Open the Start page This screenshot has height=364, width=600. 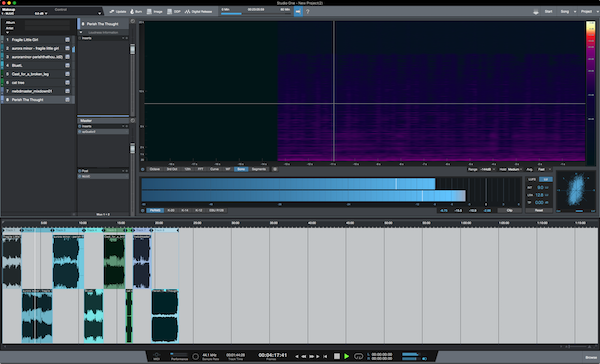(548, 11)
